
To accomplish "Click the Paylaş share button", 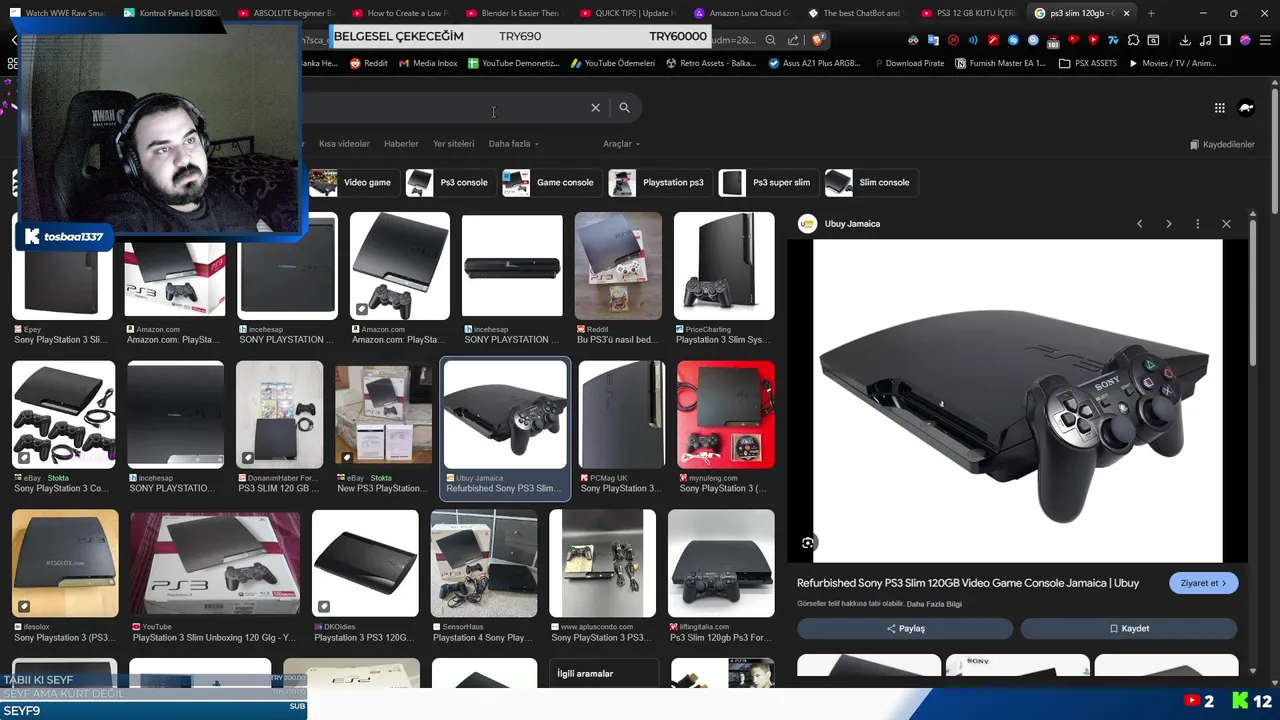I will pyautogui.click(x=905, y=629).
